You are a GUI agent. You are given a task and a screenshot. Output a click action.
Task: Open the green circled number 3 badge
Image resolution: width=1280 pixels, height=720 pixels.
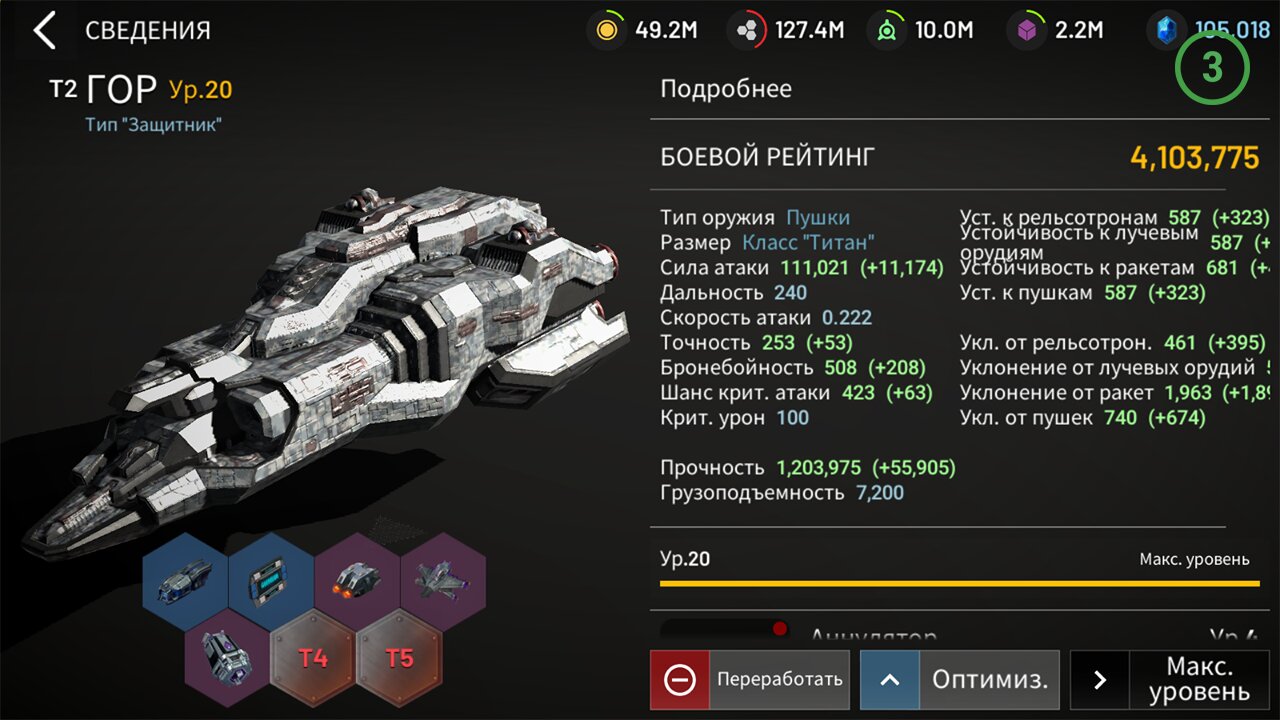[x=1212, y=68]
